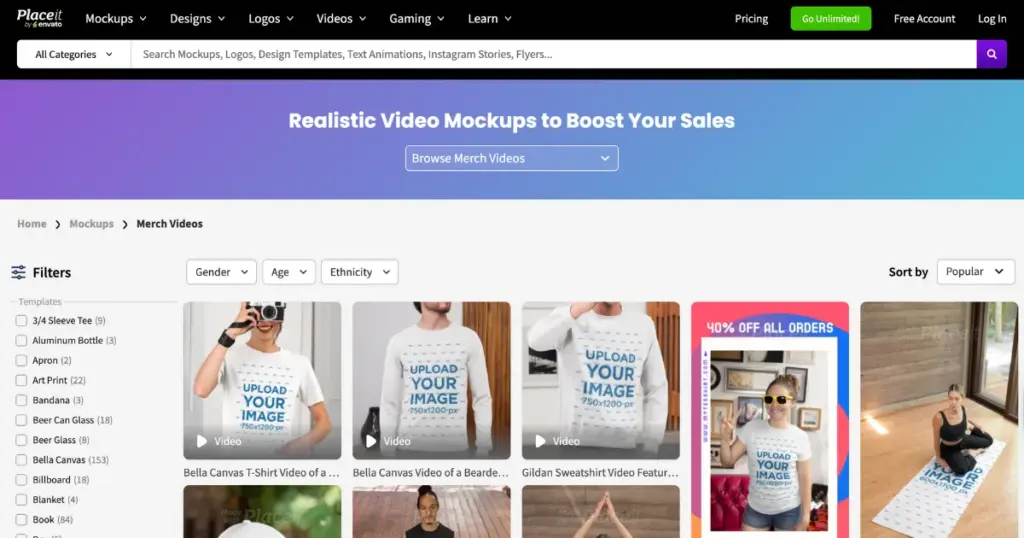Click Log In
Image resolution: width=1024 pixels, height=538 pixels.
992,19
